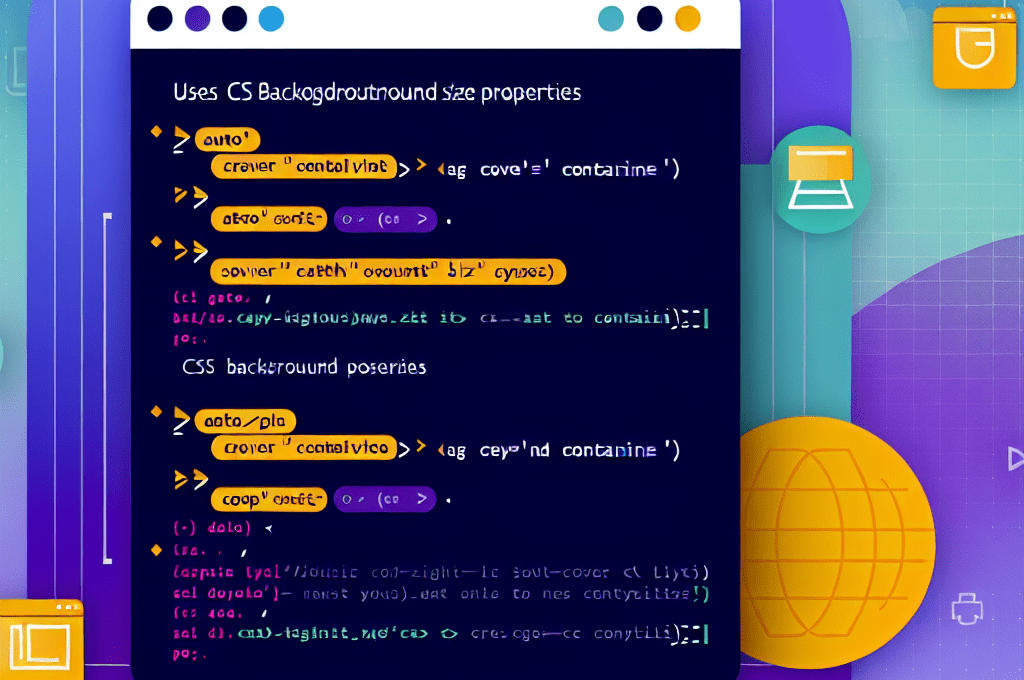
Task: Click the heading ending in "size properties"
Action: coord(377,92)
